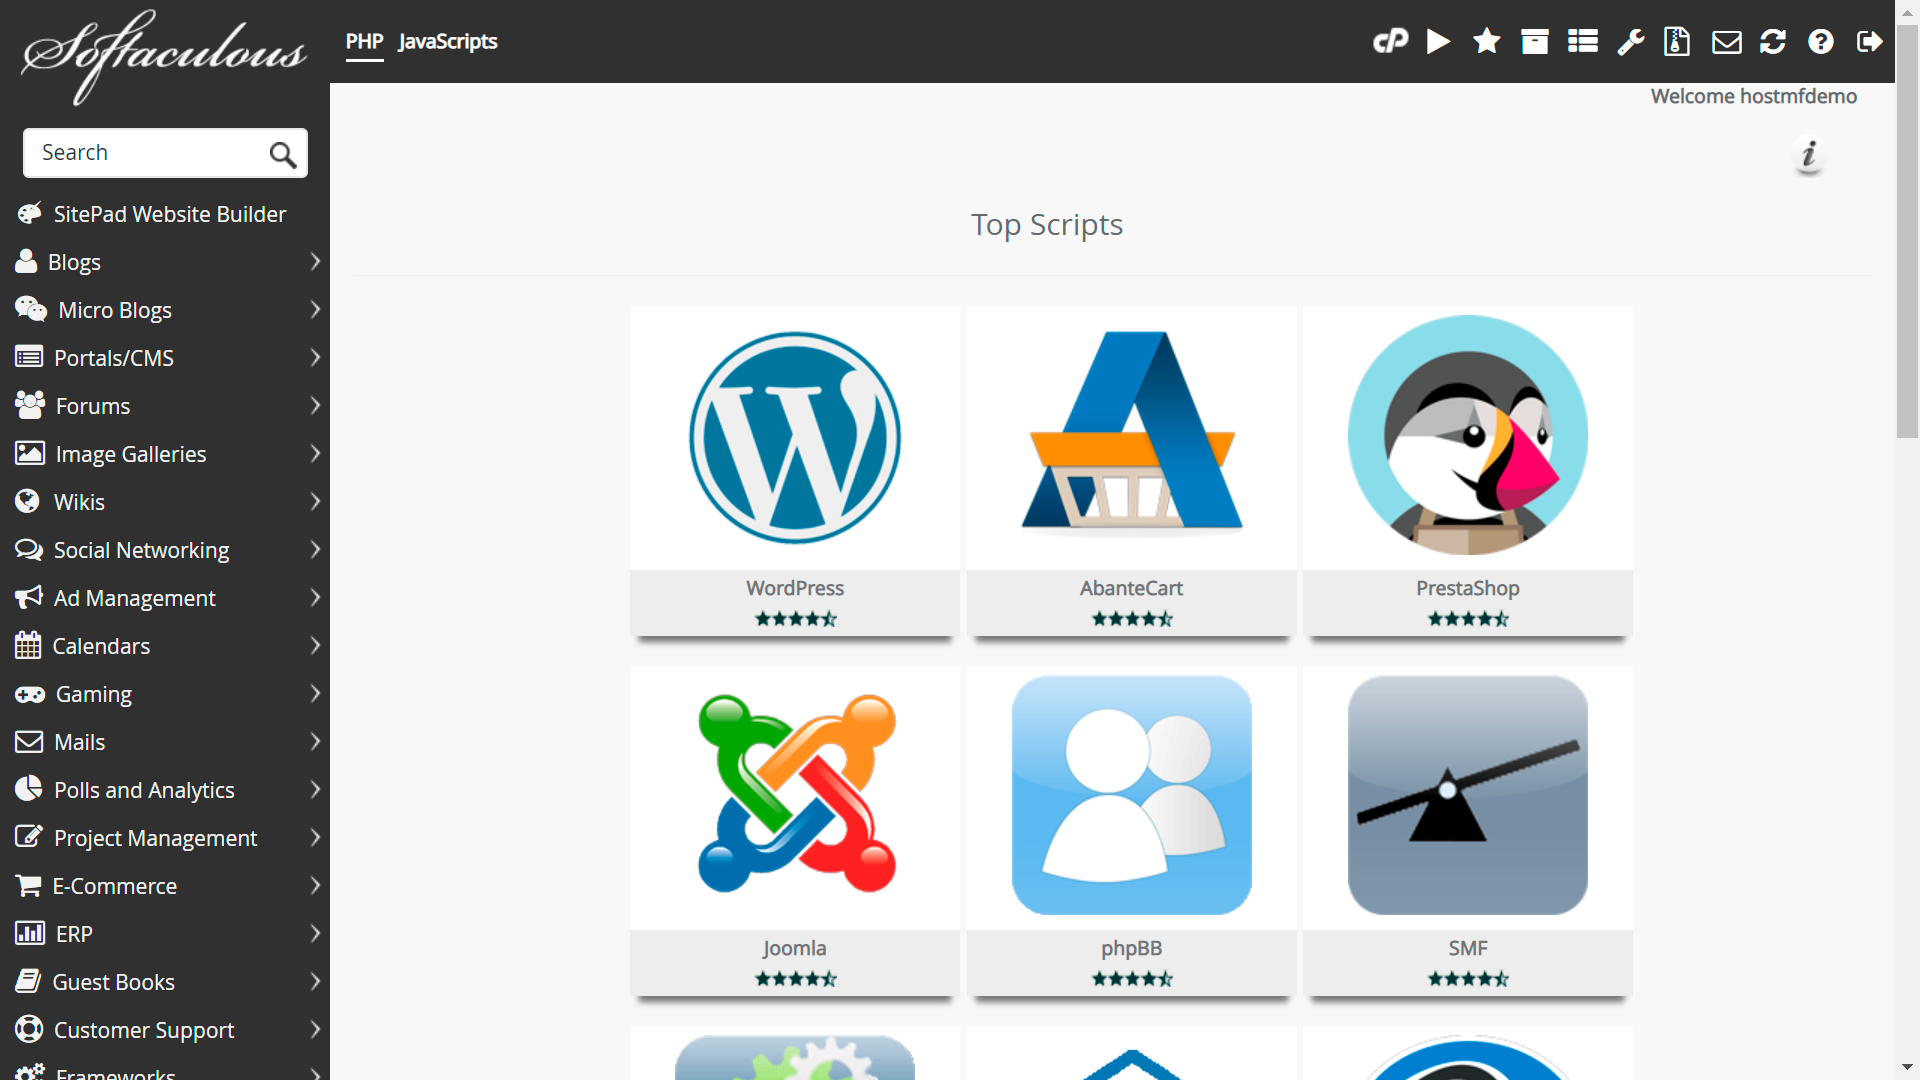Viewport: 1920px width, 1080px height.
Task: Open the cPanel control panel icon
Action: (1390, 41)
